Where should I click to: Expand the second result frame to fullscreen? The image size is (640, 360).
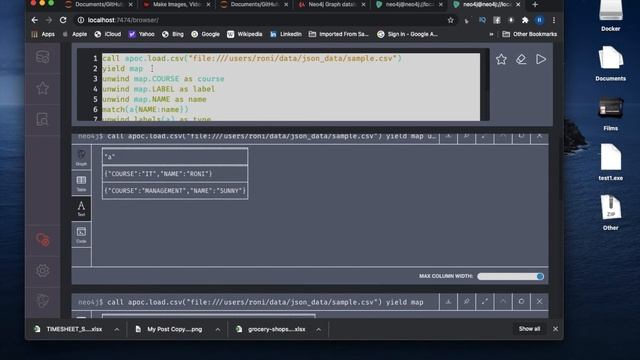coord(484,302)
